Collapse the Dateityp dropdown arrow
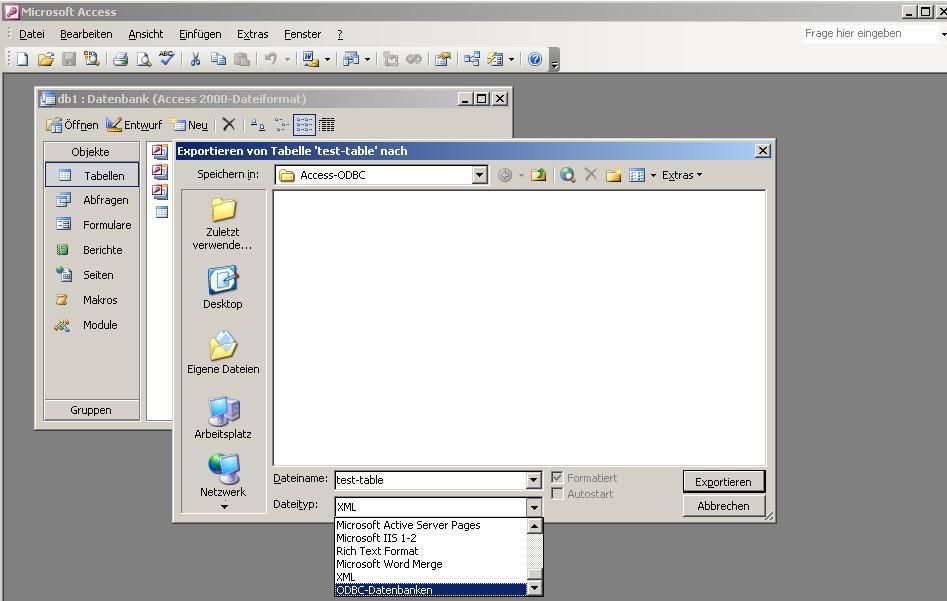This screenshot has width=947, height=601. [x=534, y=507]
